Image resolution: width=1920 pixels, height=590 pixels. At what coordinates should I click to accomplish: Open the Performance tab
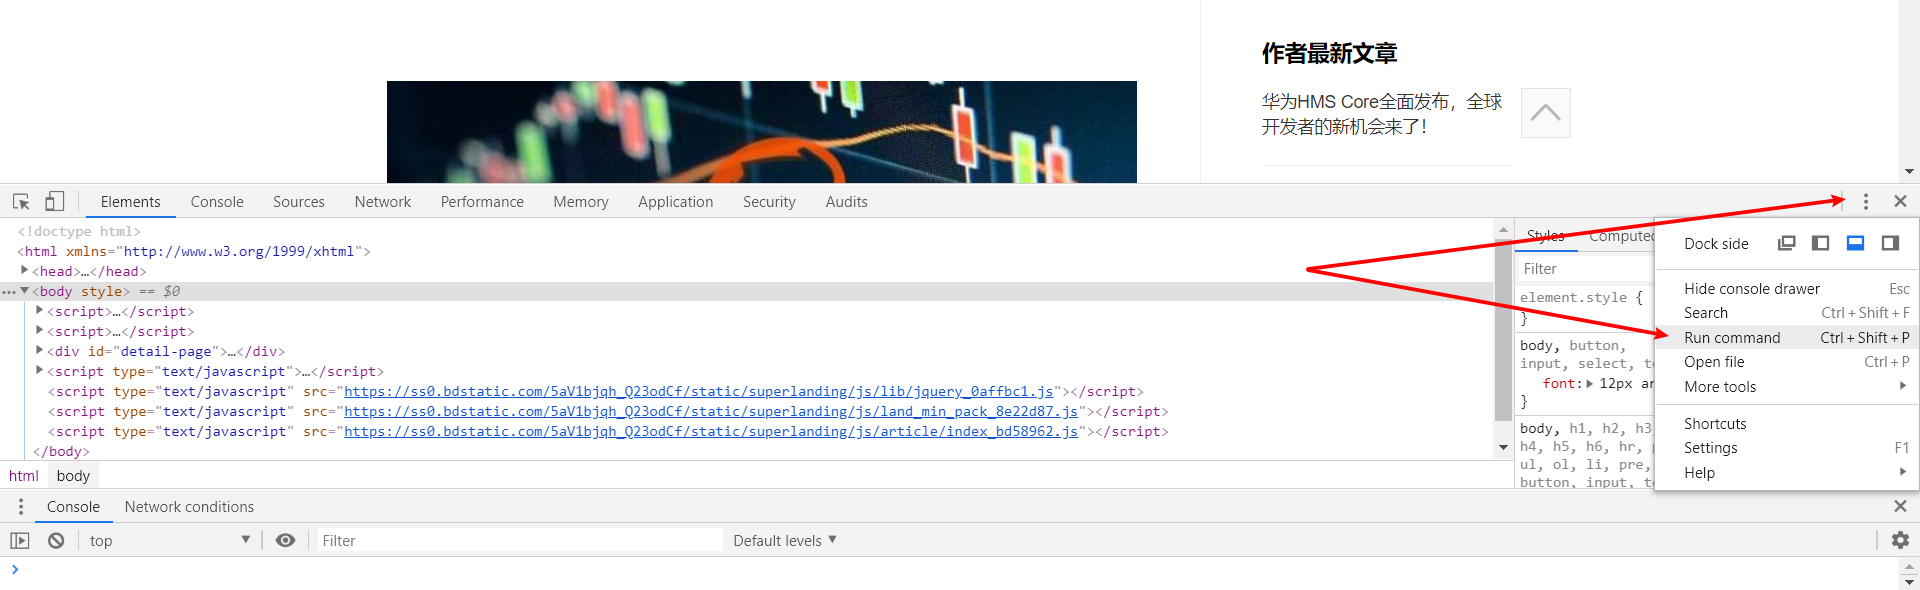(x=482, y=202)
